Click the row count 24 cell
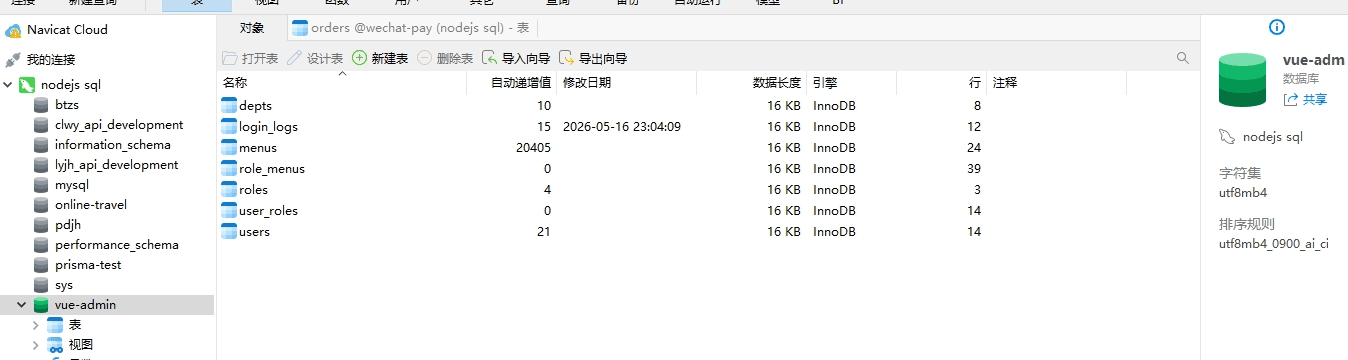 tap(974, 148)
